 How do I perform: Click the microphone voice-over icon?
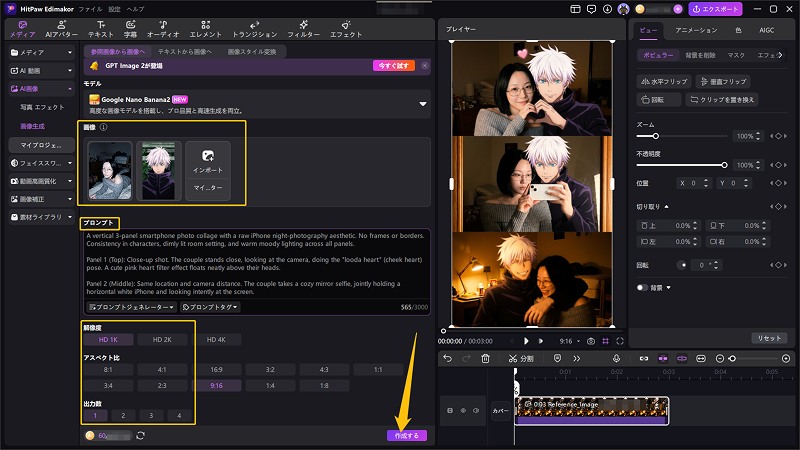click(616, 359)
